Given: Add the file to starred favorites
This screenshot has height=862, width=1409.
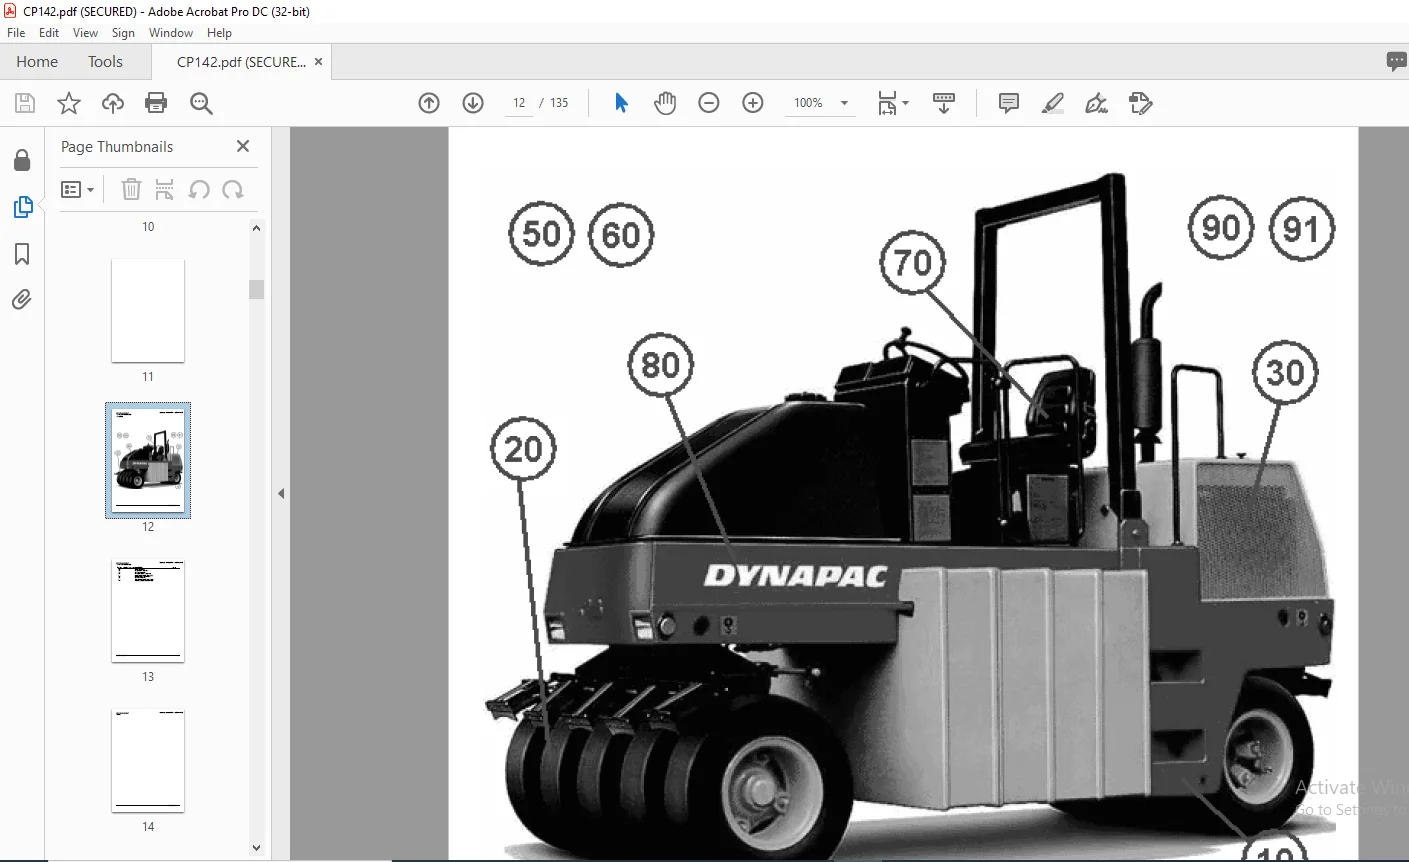Looking at the screenshot, I should coord(69,103).
